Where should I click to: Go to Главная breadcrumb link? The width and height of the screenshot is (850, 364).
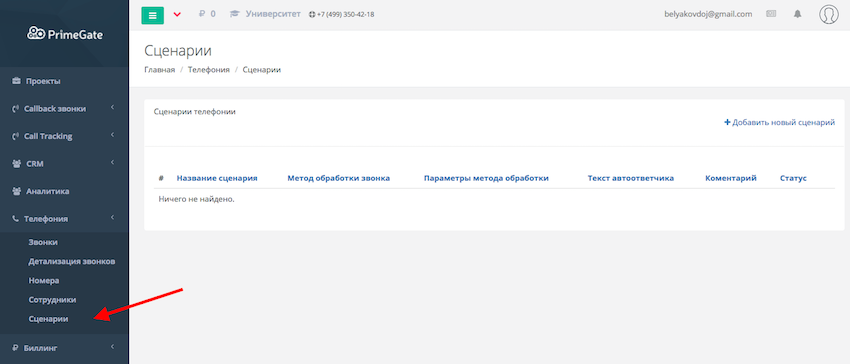(x=159, y=70)
